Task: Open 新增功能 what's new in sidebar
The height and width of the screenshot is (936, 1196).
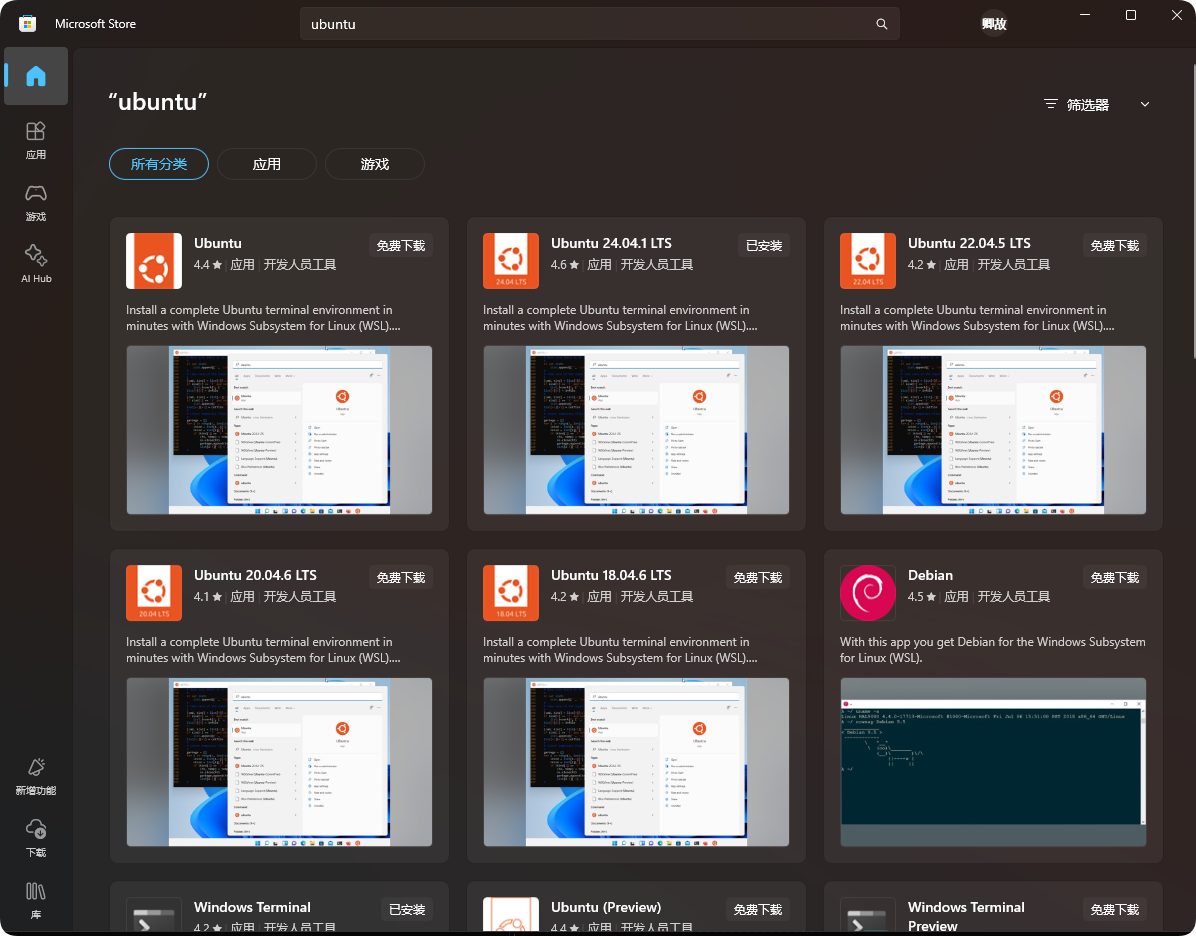Action: (x=35, y=776)
